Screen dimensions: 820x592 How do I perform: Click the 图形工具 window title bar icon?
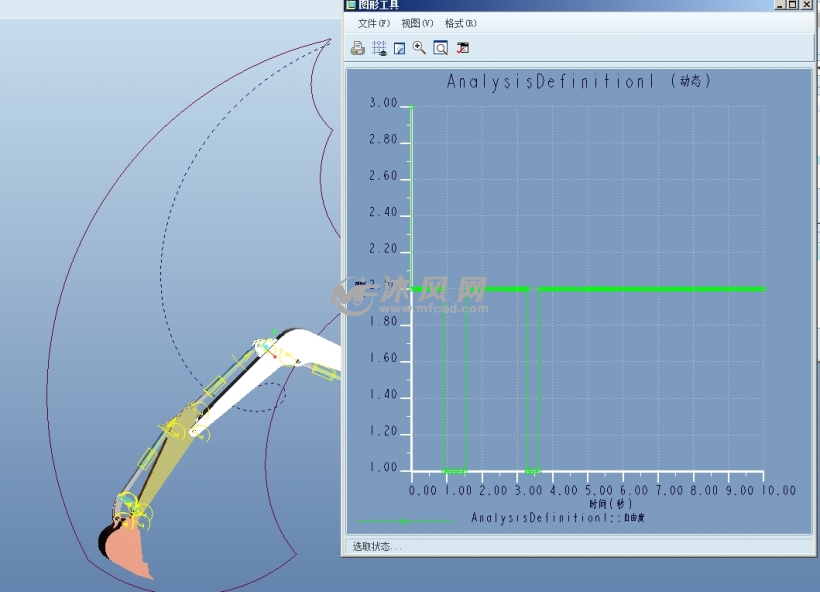(x=351, y=5)
